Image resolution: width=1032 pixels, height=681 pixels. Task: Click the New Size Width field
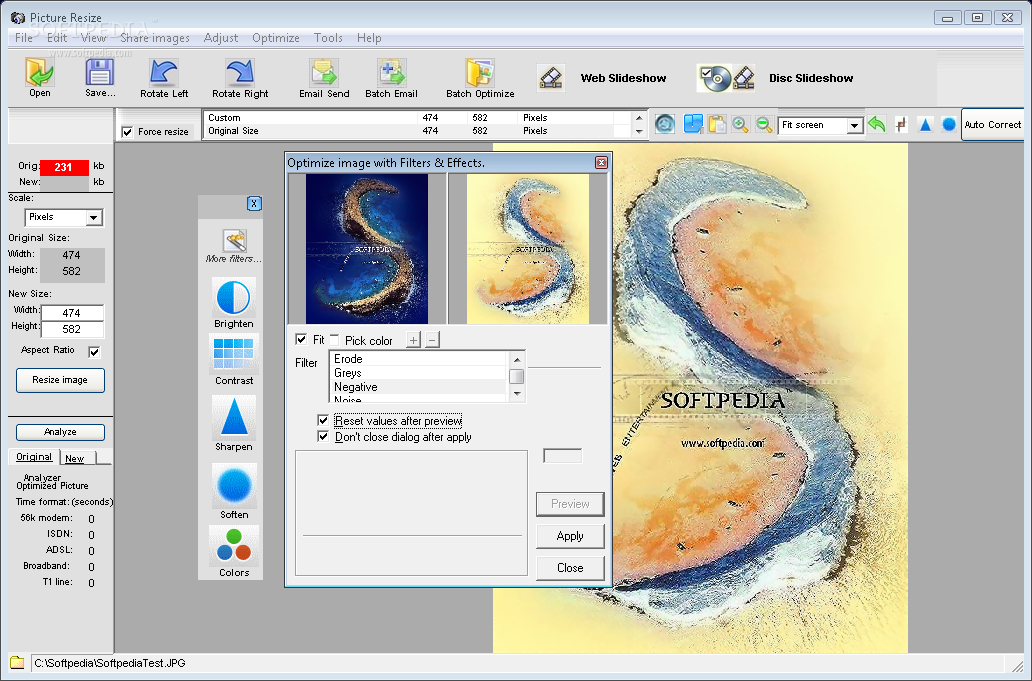72,313
